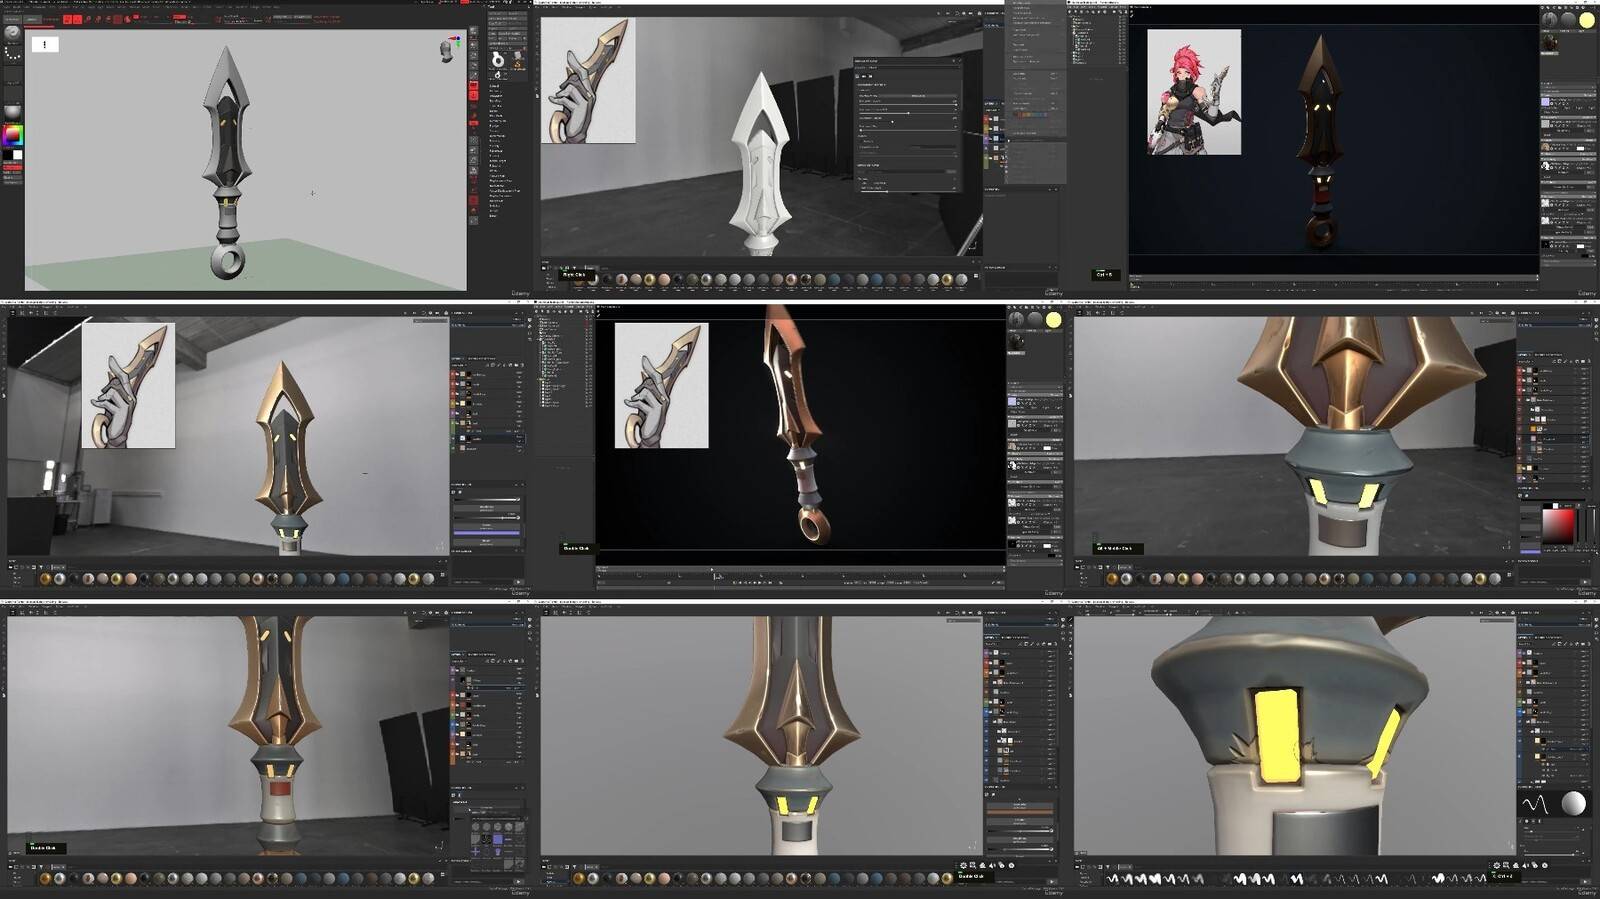The width and height of the screenshot is (1600, 899).
Task: Open the ZBrush gray material sphere selector
Action: coord(12,111)
